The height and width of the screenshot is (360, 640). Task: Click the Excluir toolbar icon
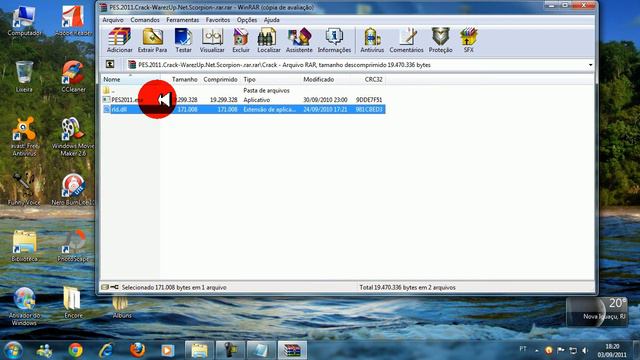point(241,40)
